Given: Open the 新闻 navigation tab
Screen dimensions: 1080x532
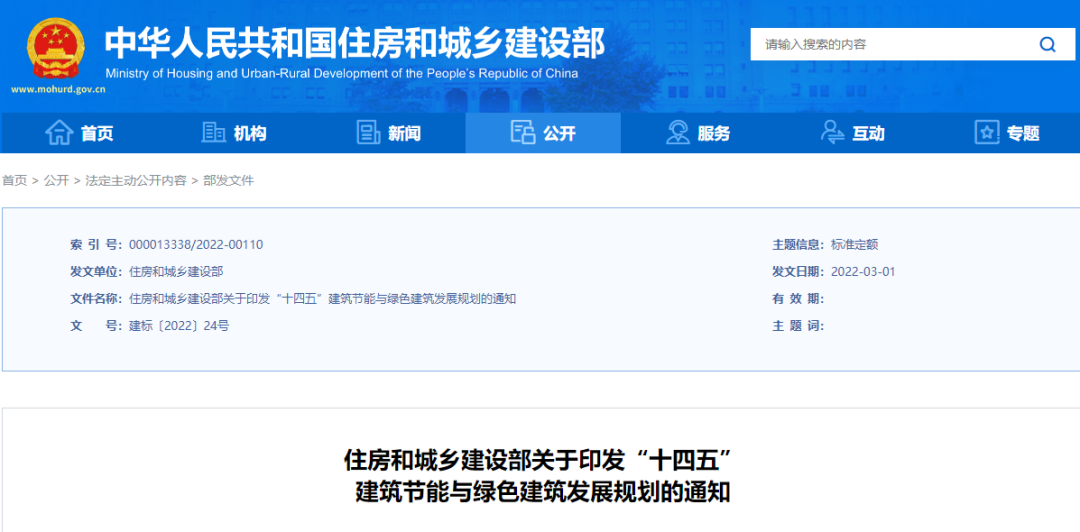Looking at the screenshot, I should [405, 133].
